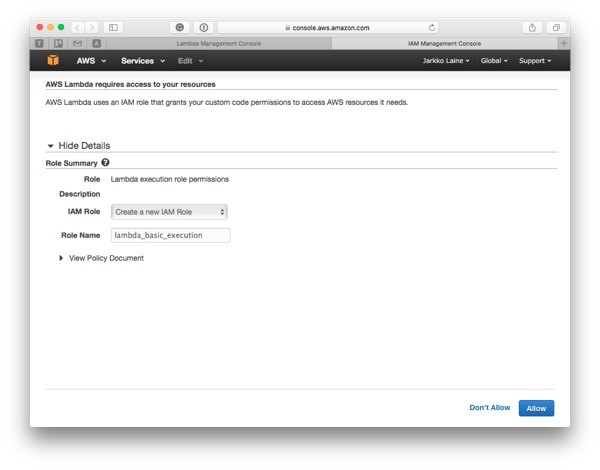The height and width of the screenshot is (470, 600).
Task: Click the Grammarly extension icon in toolbar
Action: (179, 27)
